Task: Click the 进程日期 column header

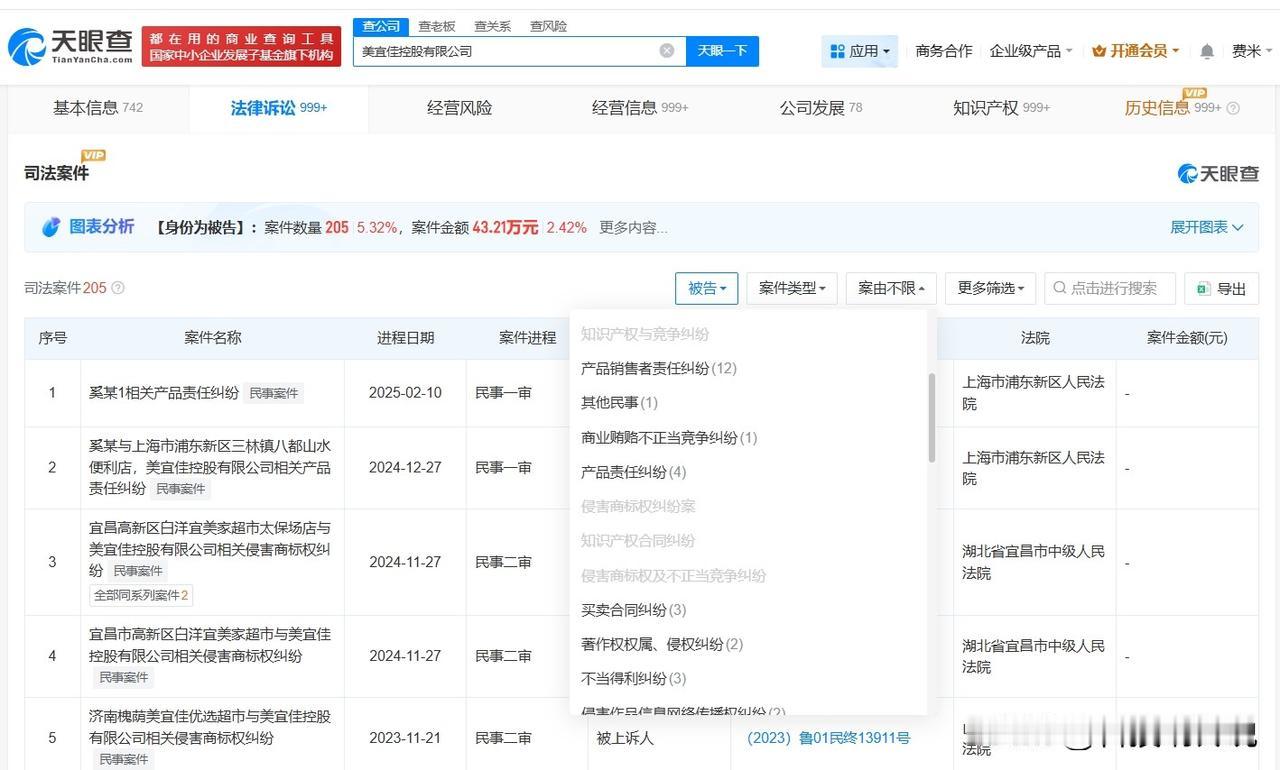Action: pyautogui.click(x=405, y=338)
